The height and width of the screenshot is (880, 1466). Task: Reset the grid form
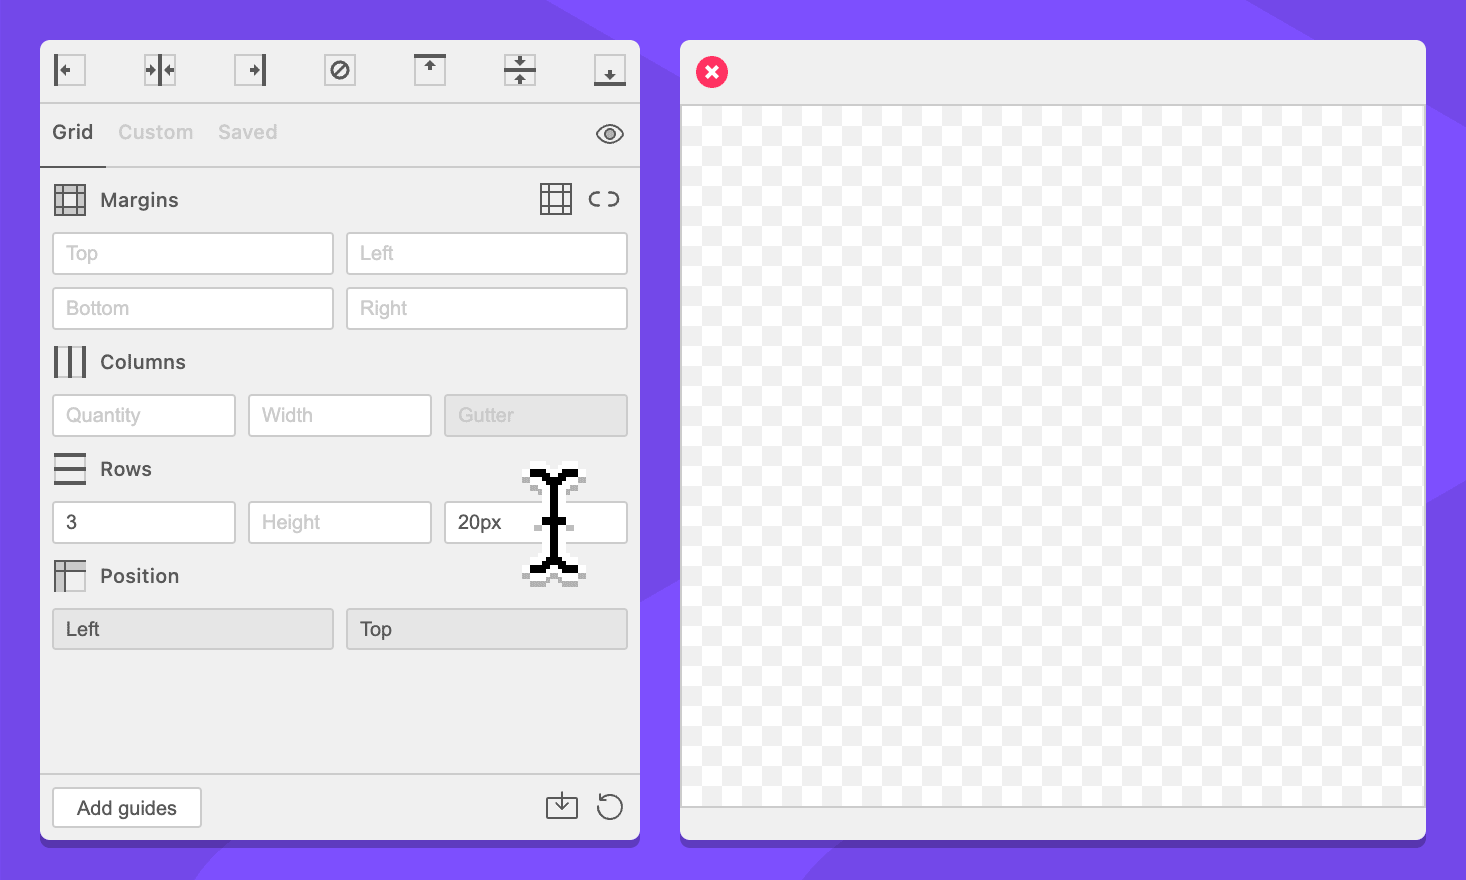click(x=610, y=806)
